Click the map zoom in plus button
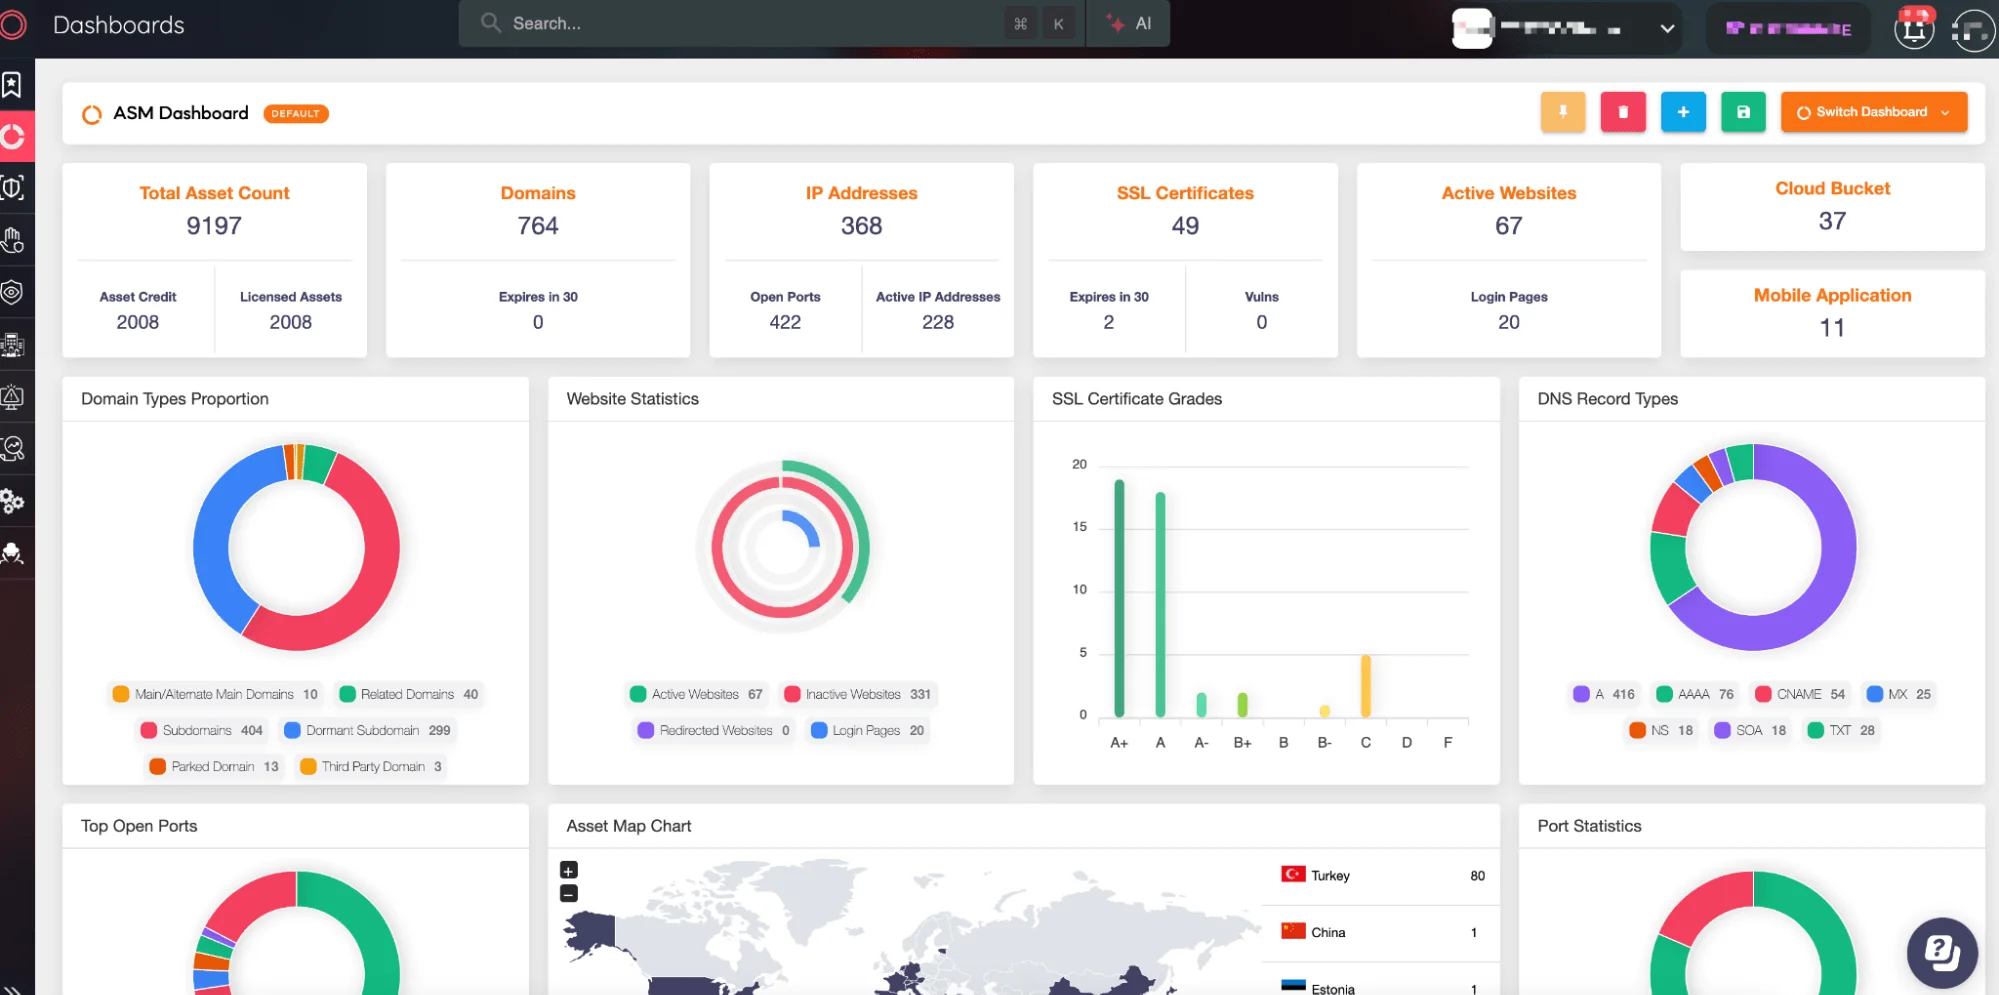This screenshot has height=995, width=1999. click(x=569, y=870)
